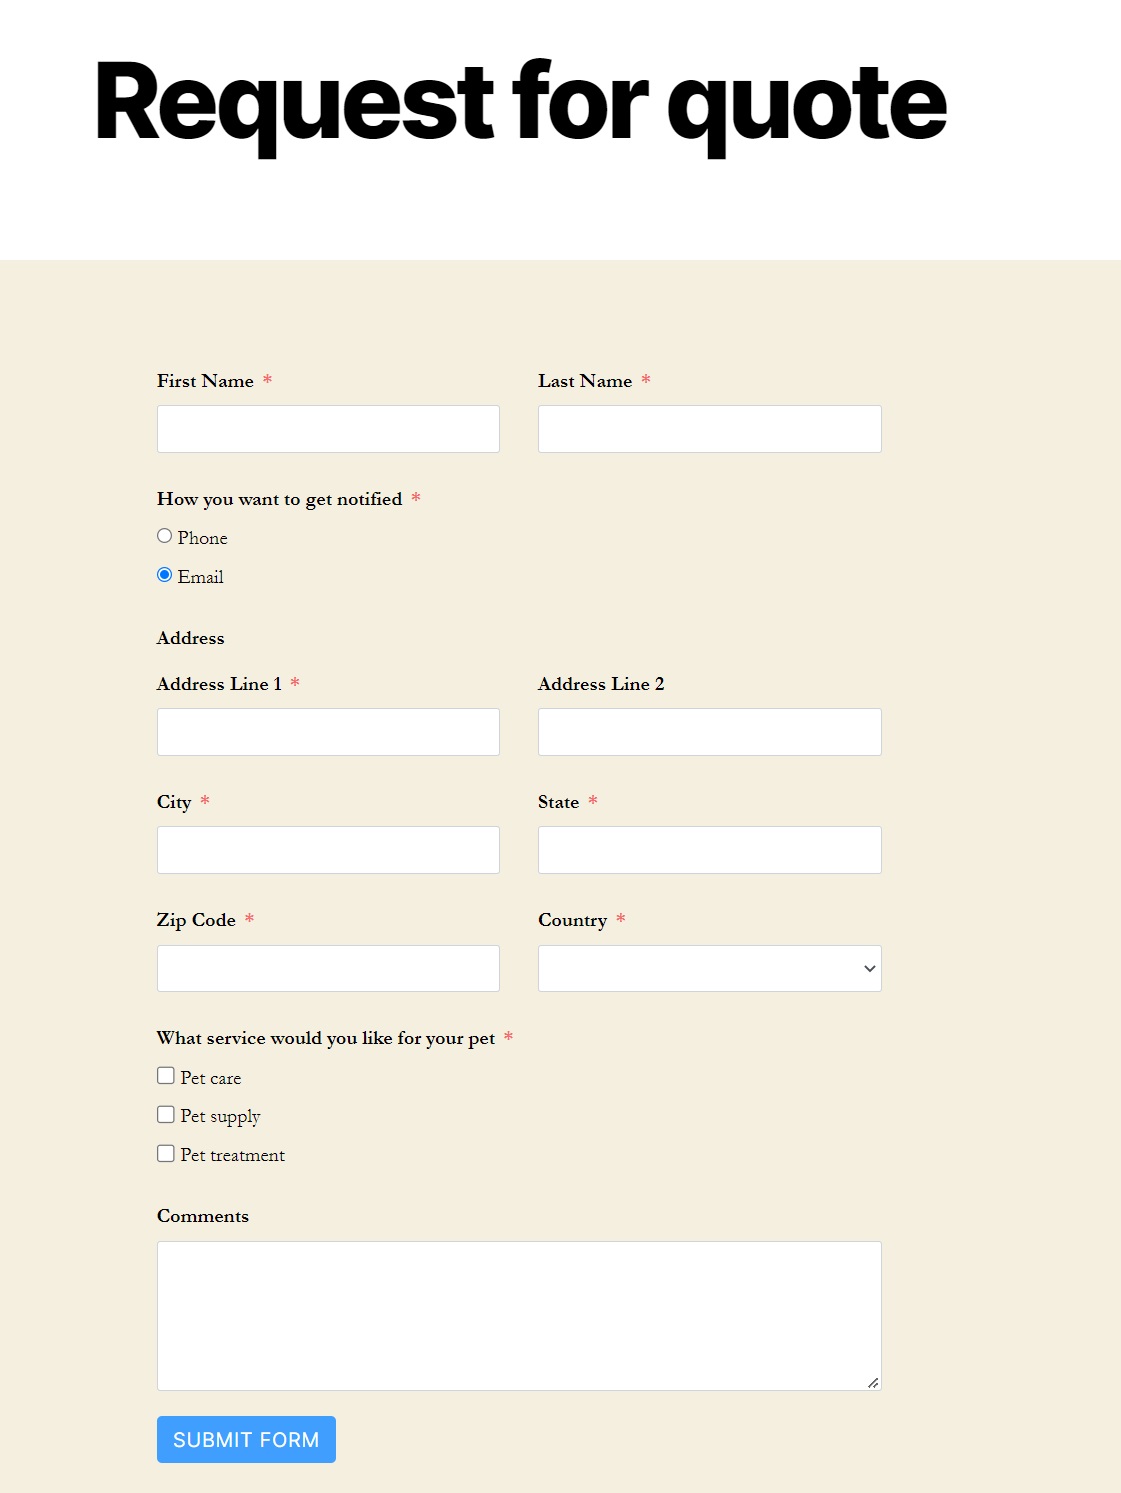1121x1493 pixels.
Task: Click the "First Name" label
Action: (x=205, y=381)
